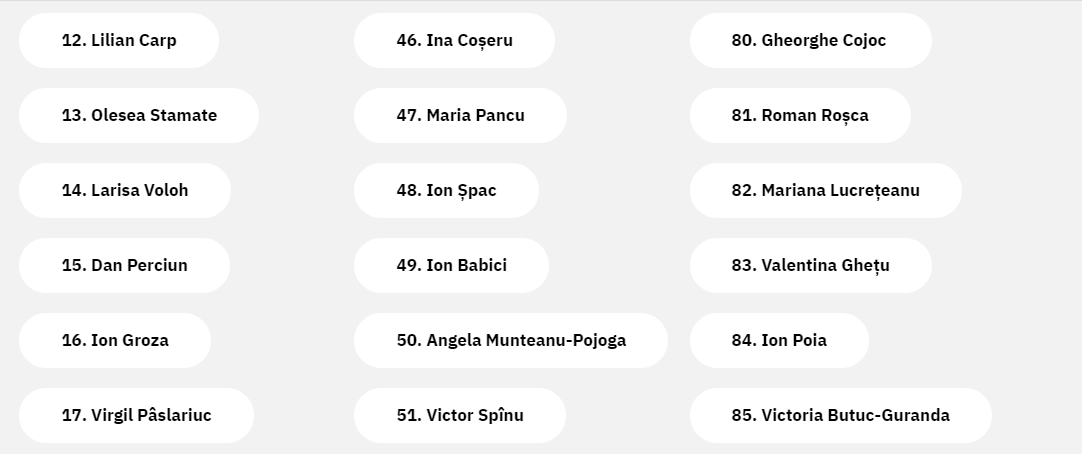Open 17. Virgil Pâslariuc profile
Screen dimensions: 1082x454
tap(136, 415)
